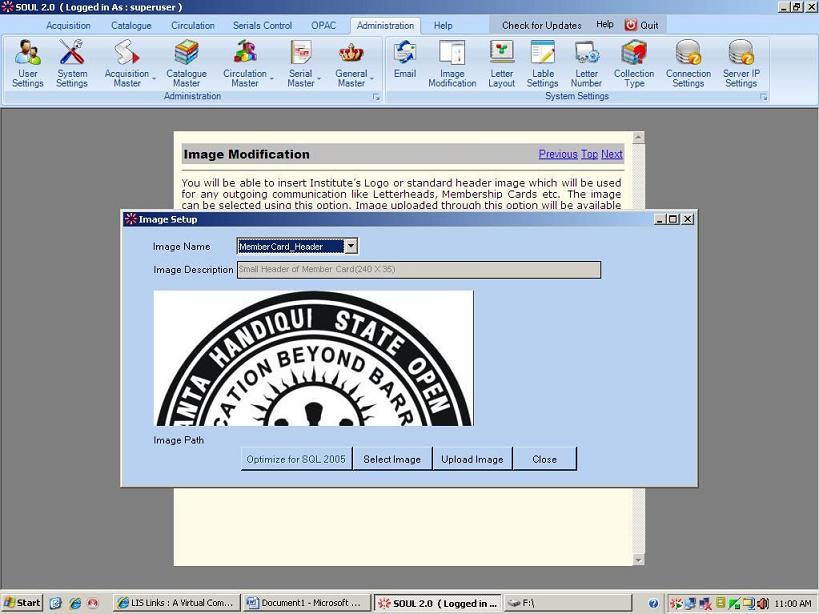819x614 pixels.
Task: Open User Settings in the ribbon
Action: point(28,63)
